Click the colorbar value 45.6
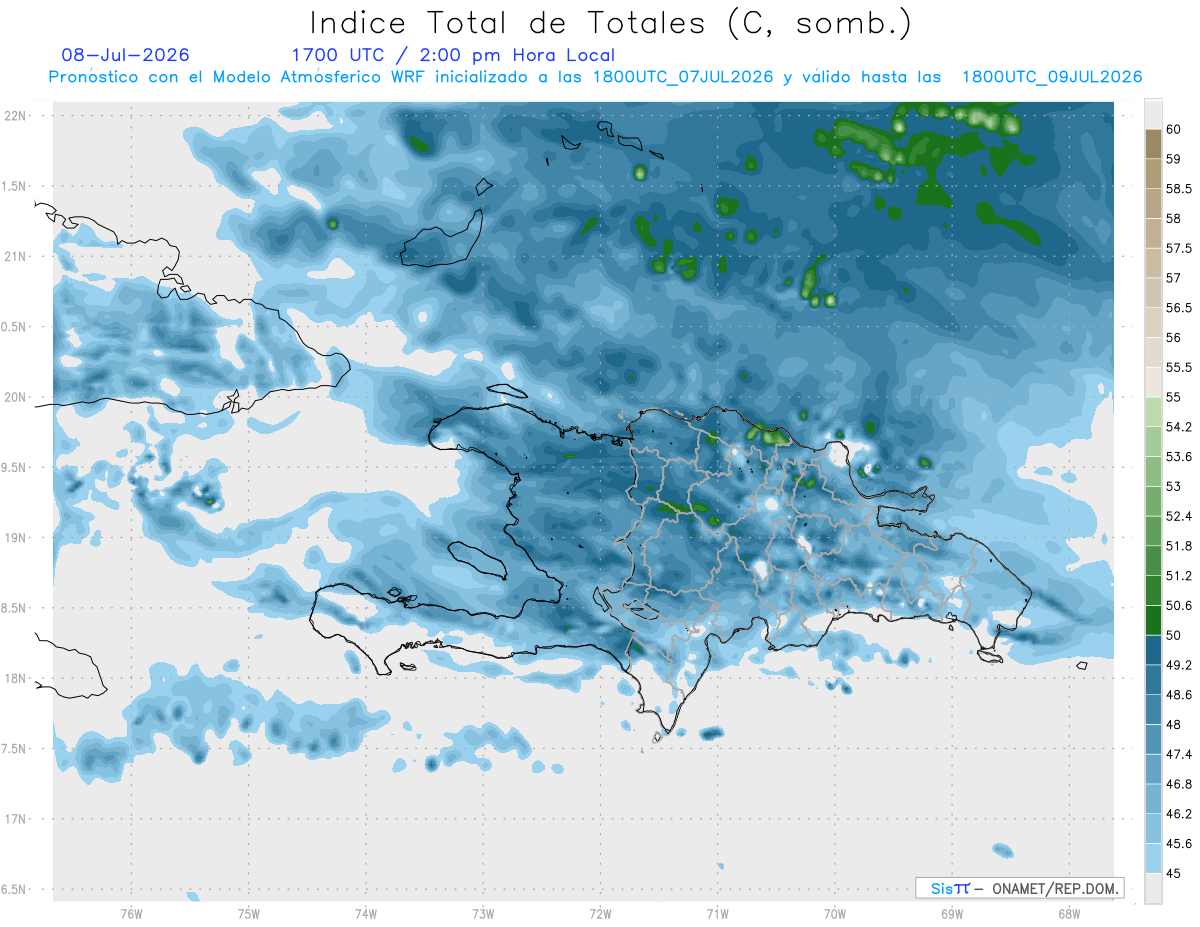1200x927 pixels. click(x=1180, y=844)
